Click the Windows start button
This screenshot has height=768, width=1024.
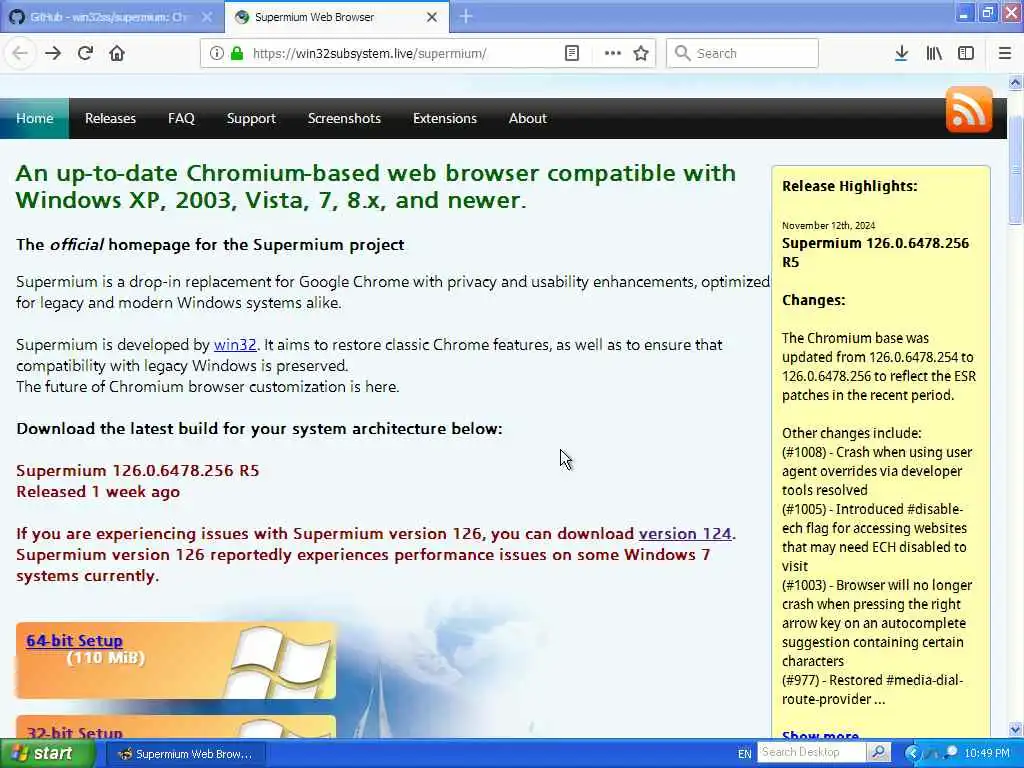(x=47, y=753)
